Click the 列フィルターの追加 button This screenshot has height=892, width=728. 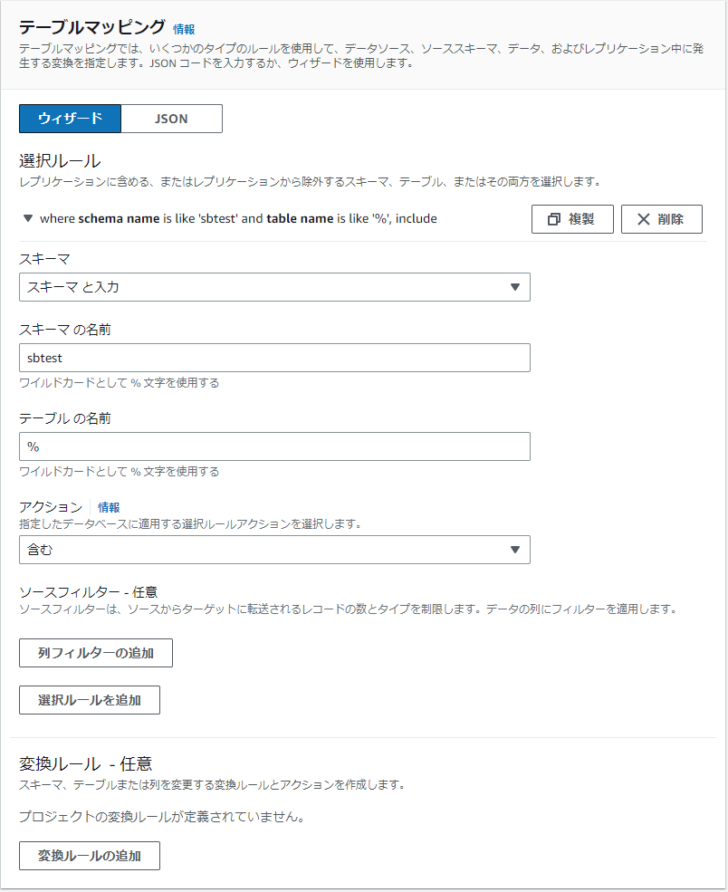[x=96, y=653]
